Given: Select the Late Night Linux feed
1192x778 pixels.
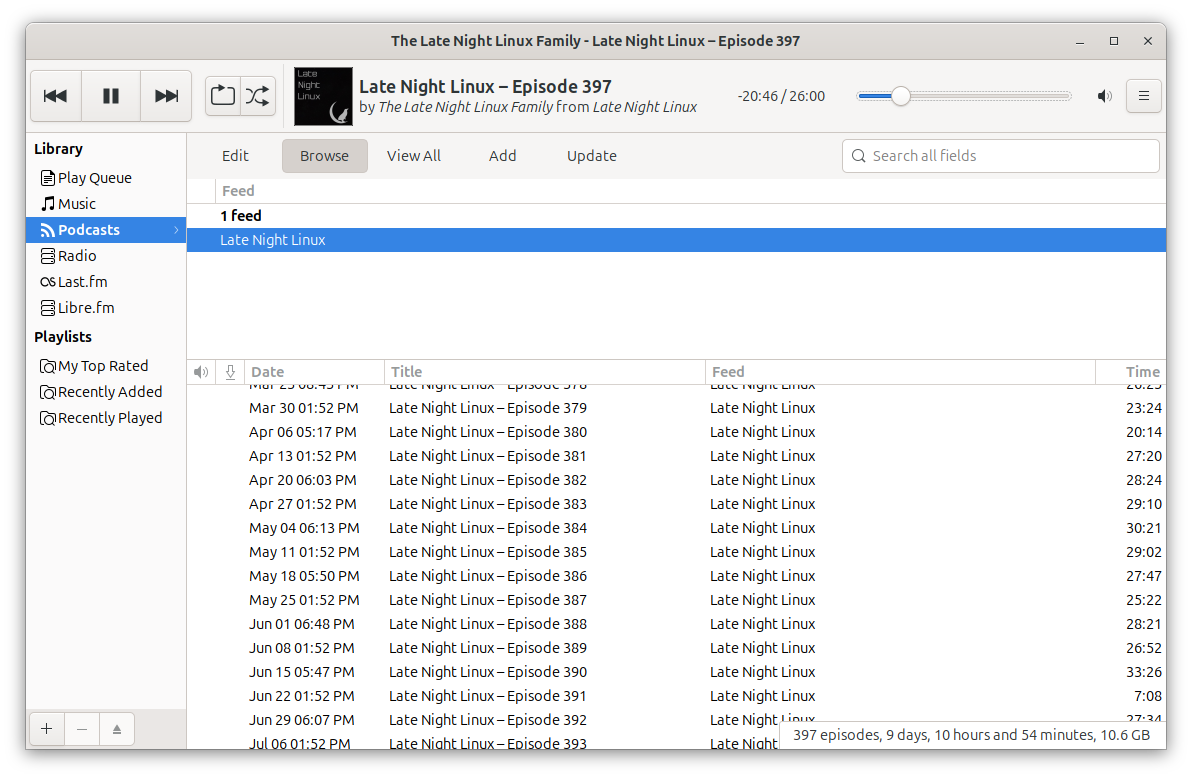Looking at the screenshot, I should pos(677,240).
